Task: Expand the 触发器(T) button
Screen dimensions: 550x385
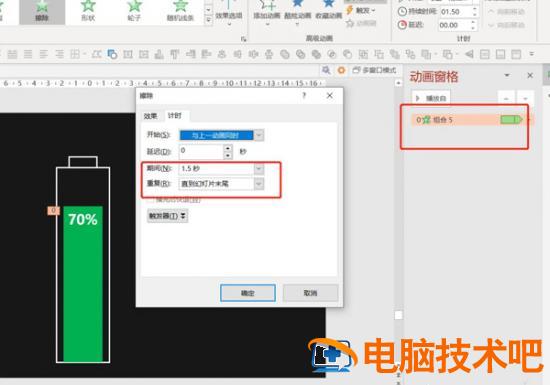Action: [x=167, y=216]
